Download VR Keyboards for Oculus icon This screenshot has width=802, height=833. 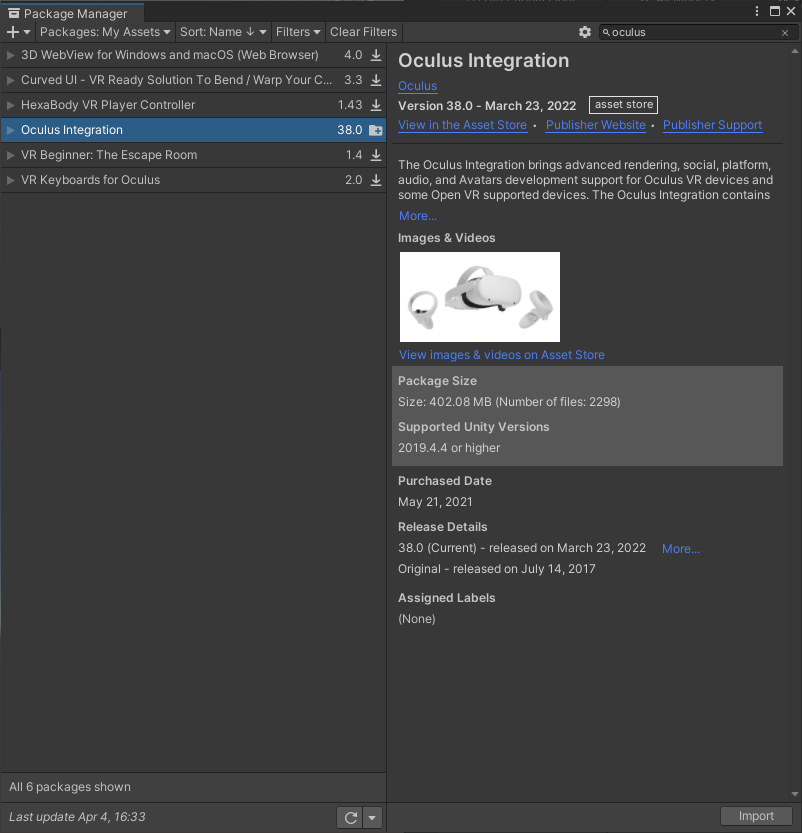pos(376,180)
